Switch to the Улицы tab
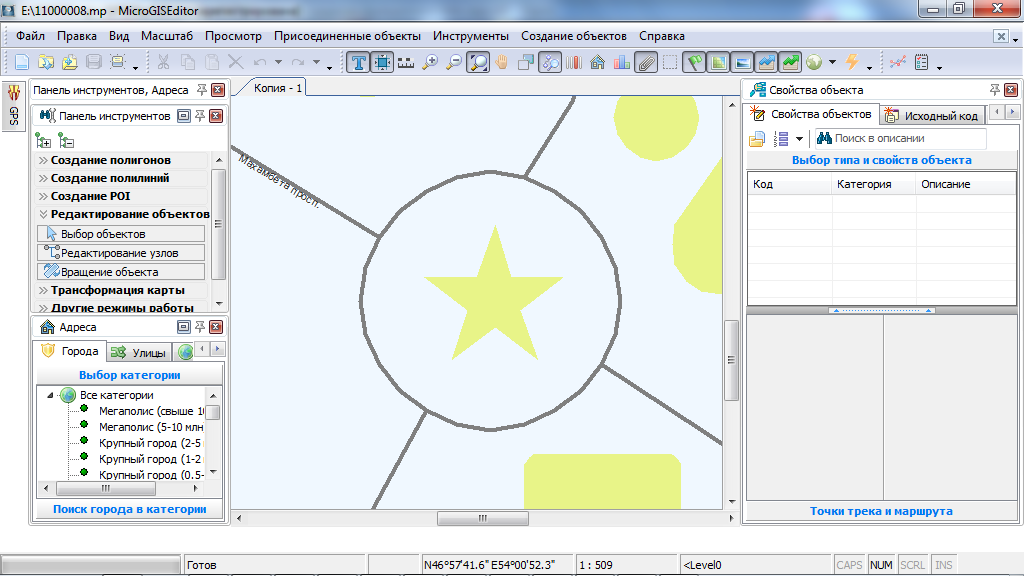This screenshot has height=576, width=1024. [138, 352]
